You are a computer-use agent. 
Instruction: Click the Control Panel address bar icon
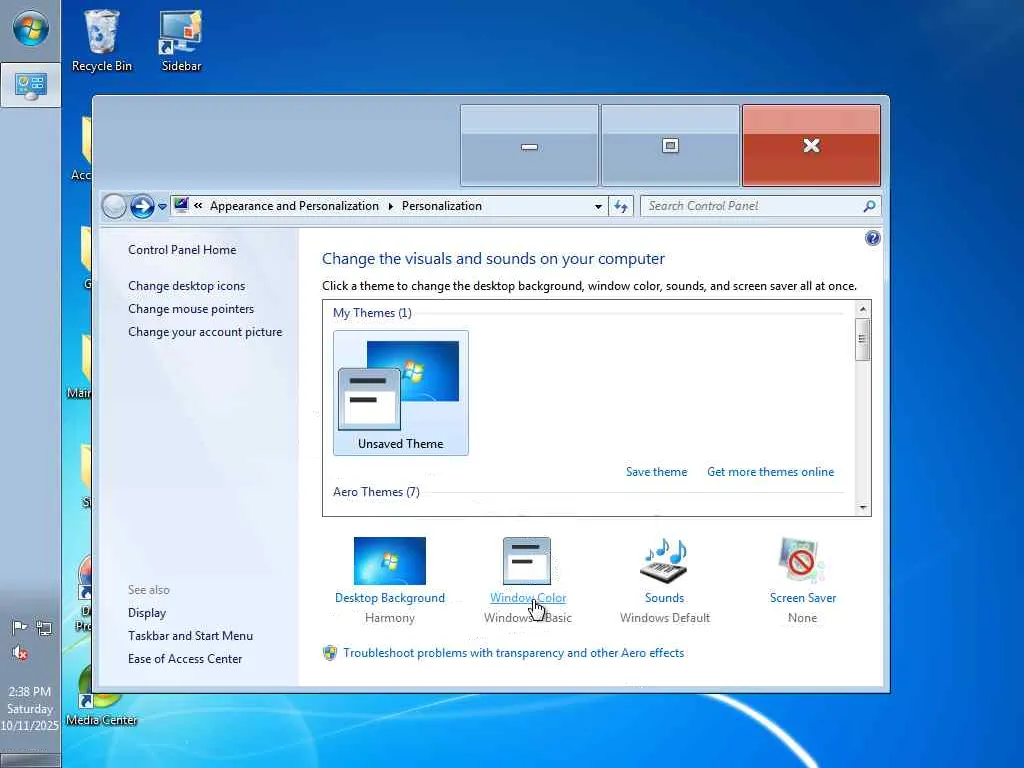(182, 206)
